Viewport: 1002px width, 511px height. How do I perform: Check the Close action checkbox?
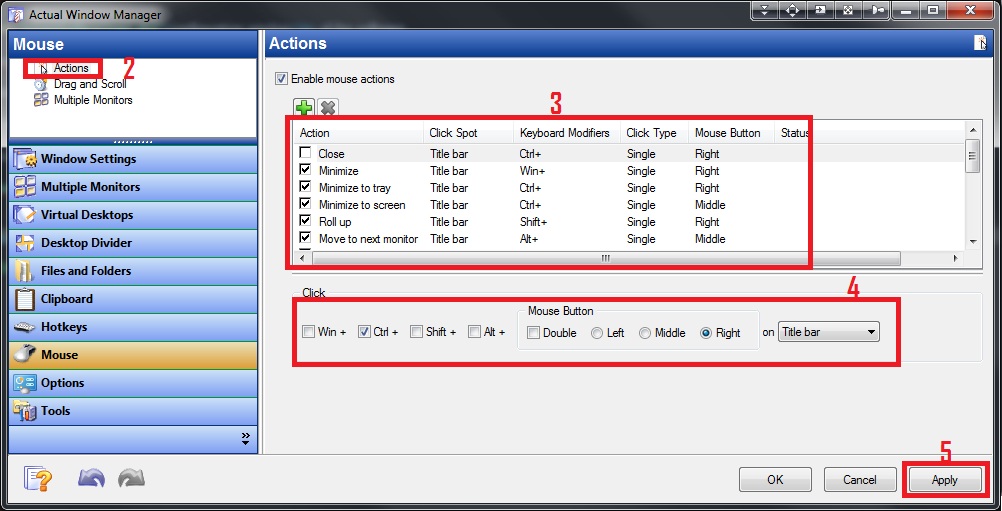click(305, 153)
